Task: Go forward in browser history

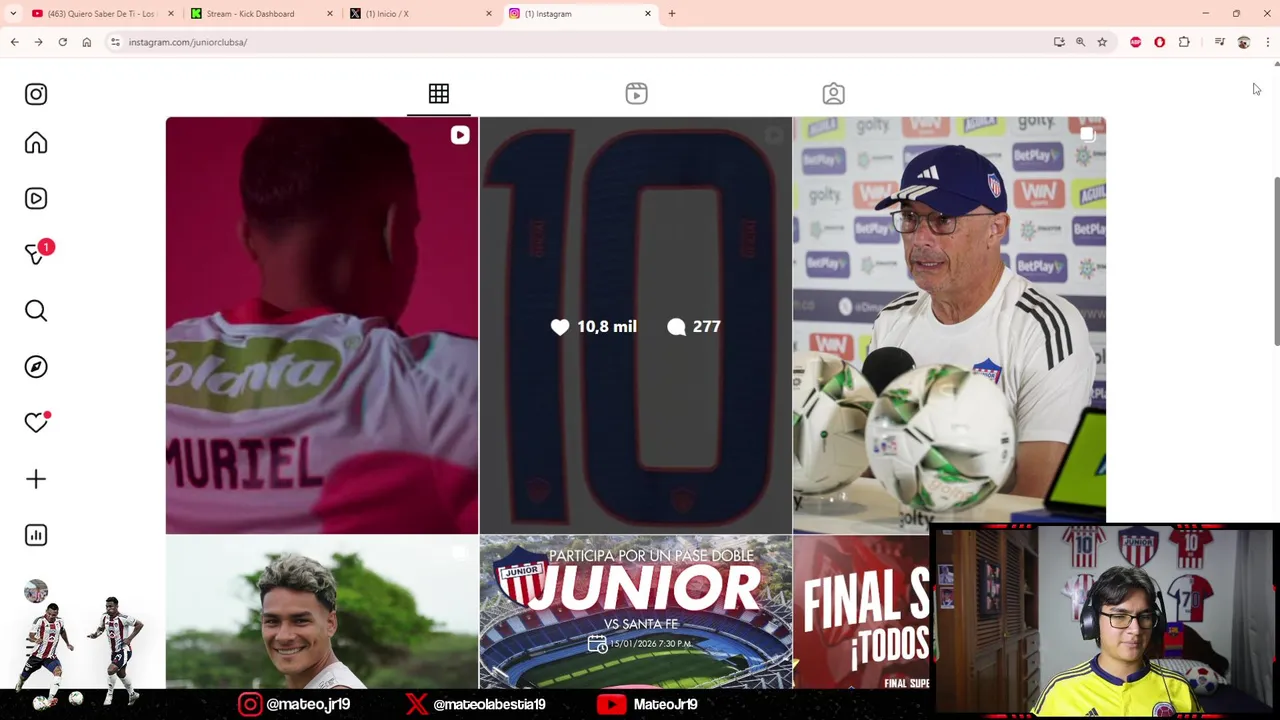Action: pos(38,42)
